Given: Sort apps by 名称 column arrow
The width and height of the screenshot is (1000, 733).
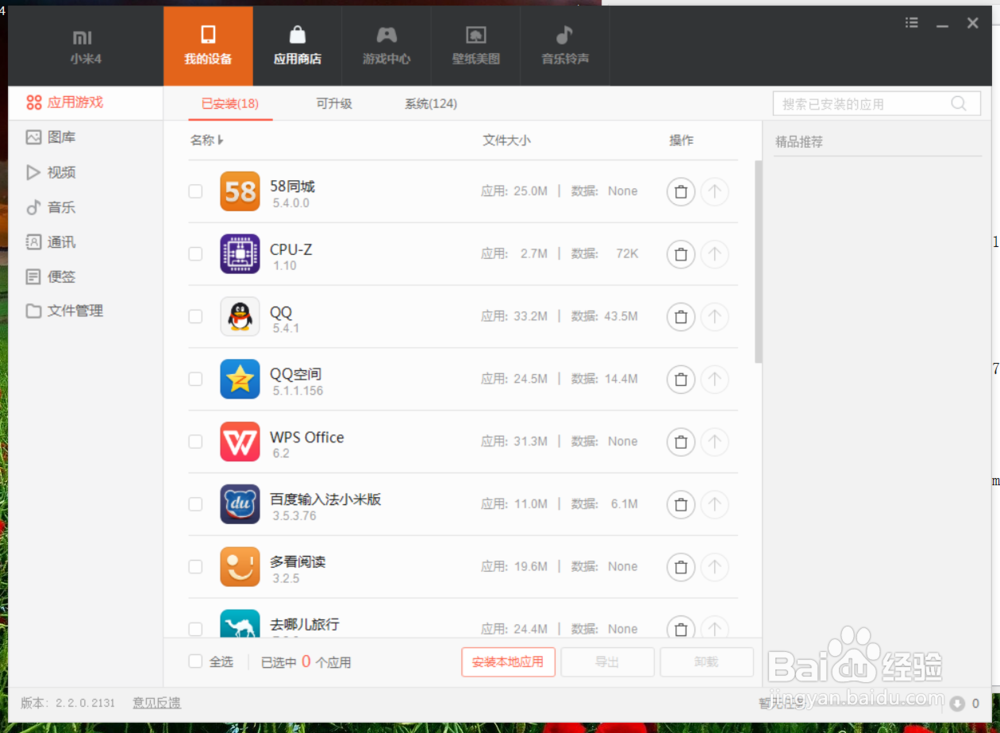Looking at the screenshot, I should pyautogui.click(x=220, y=140).
